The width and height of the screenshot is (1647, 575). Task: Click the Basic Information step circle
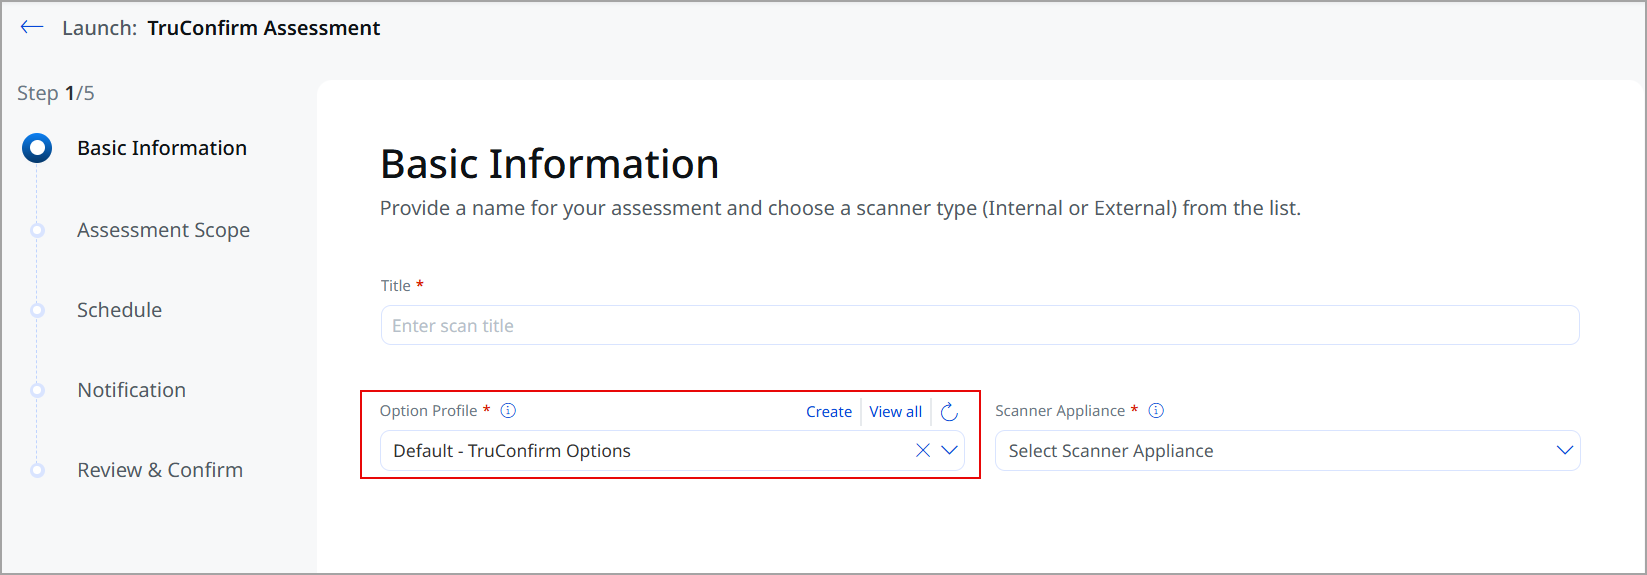coord(37,148)
